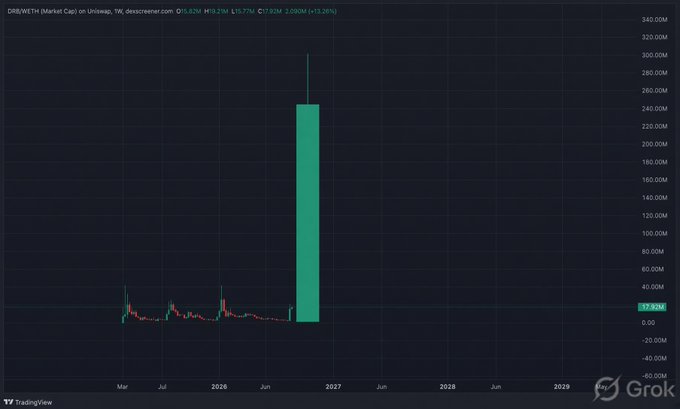Click the 40.00M price axis label
The width and height of the screenshot is (680, 409).
tap(652, 287)
